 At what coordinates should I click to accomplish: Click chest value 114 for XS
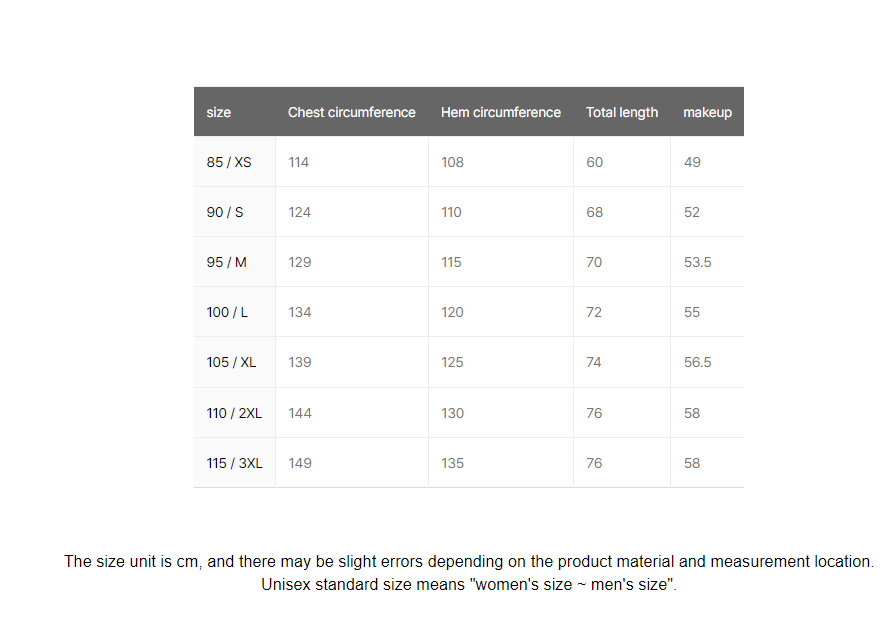(298, 162)
